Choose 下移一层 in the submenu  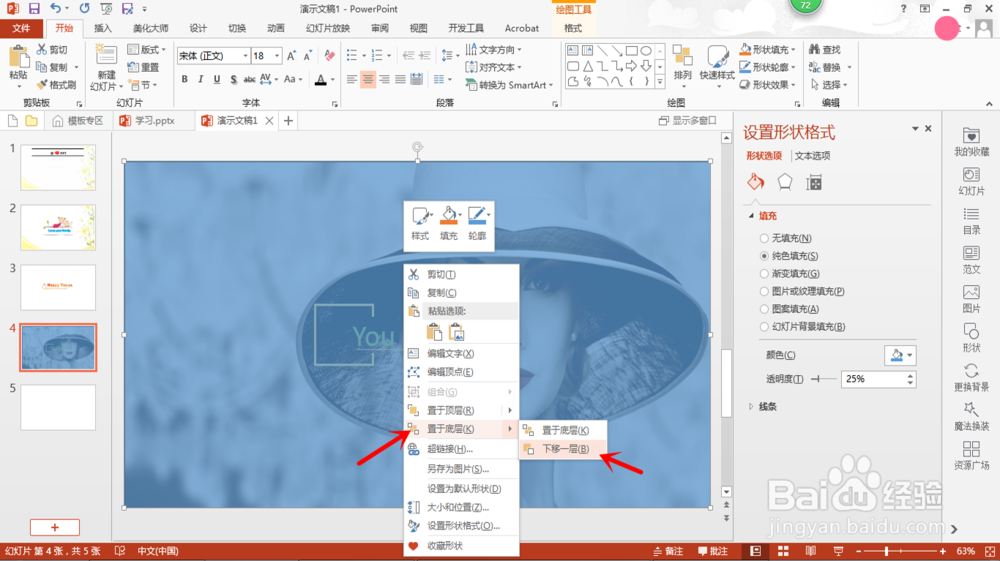[x=563, y=449]
